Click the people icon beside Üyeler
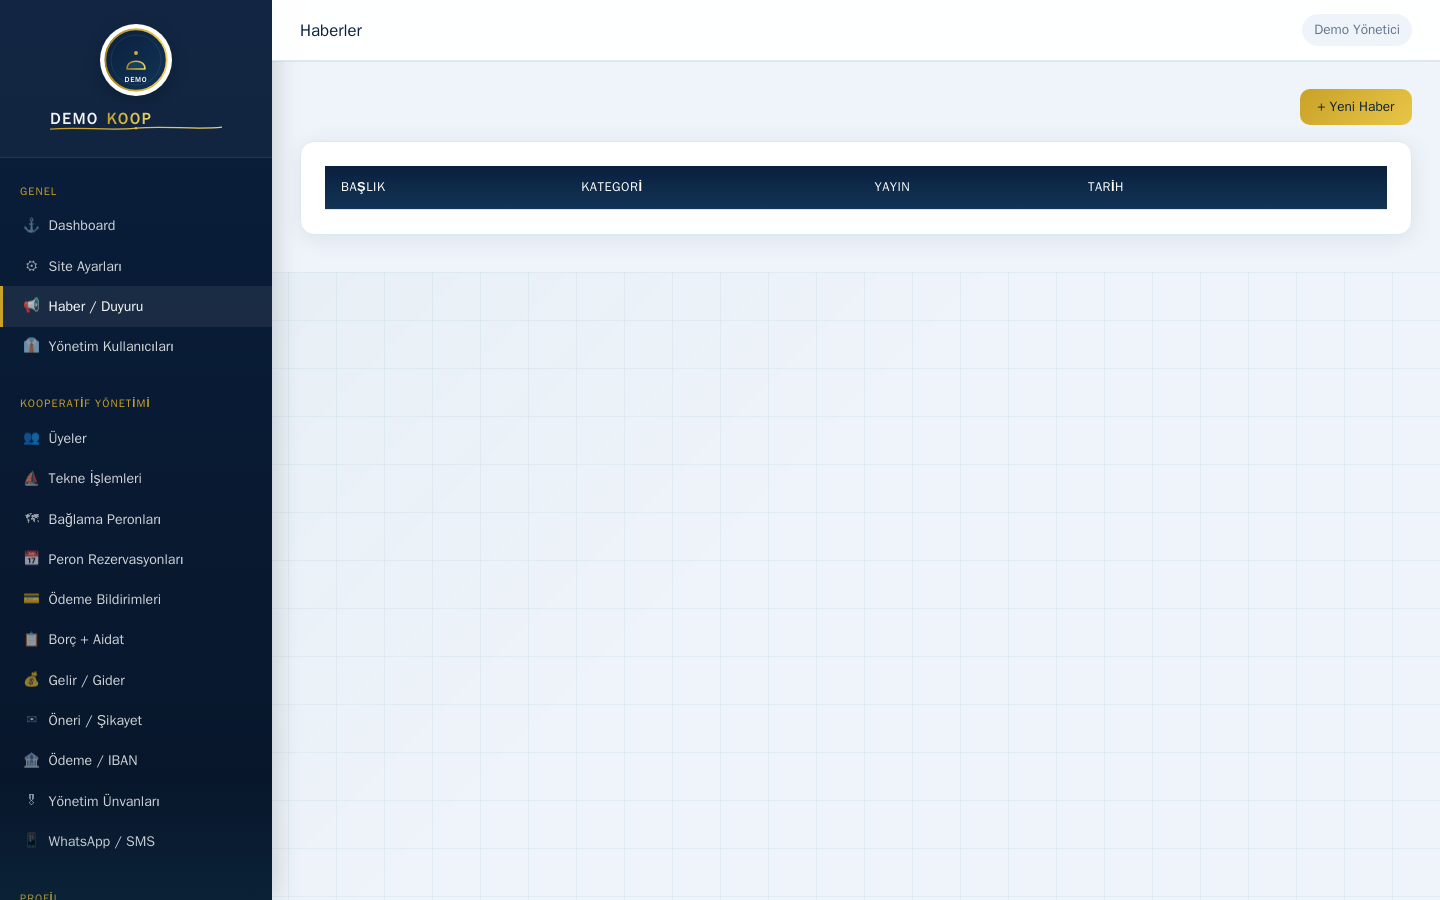Image resolution: width=1440 pixels, height=900 pixels. [31, 438]
